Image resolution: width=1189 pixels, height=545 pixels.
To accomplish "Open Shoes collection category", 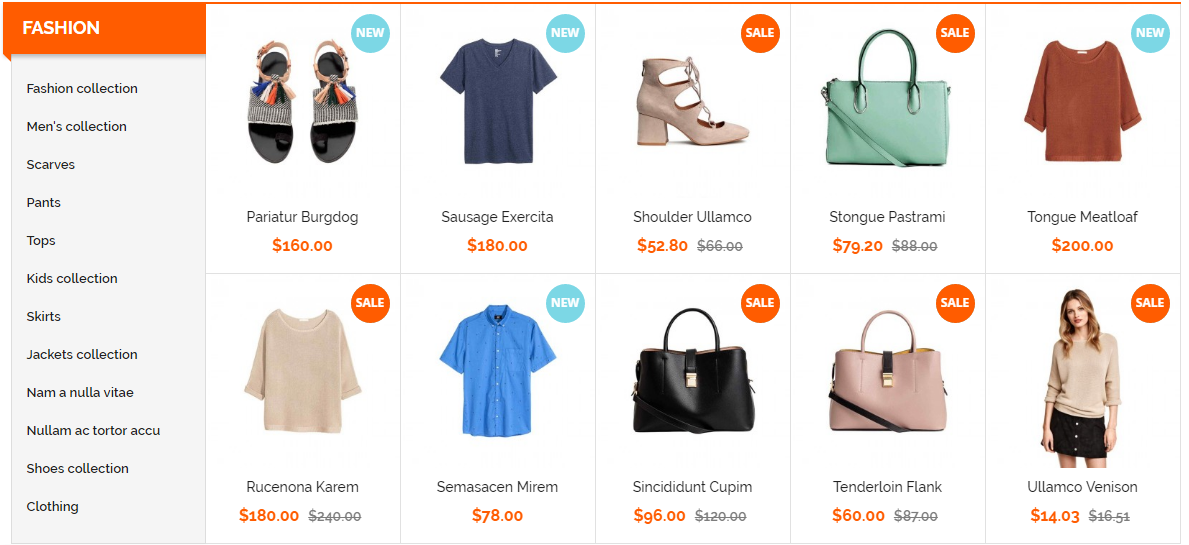I will tap(77, 468).
